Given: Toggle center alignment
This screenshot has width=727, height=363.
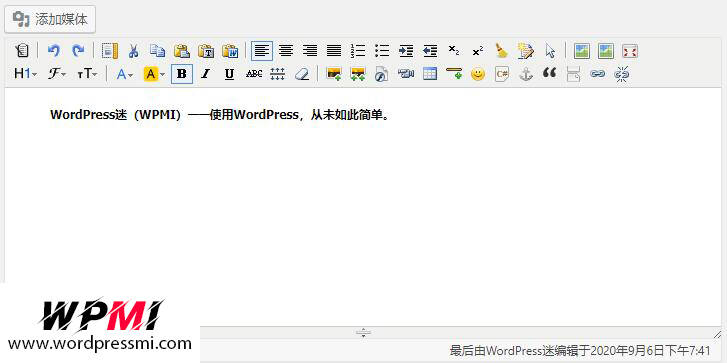Looking at the screenshot, I should 286,51.
